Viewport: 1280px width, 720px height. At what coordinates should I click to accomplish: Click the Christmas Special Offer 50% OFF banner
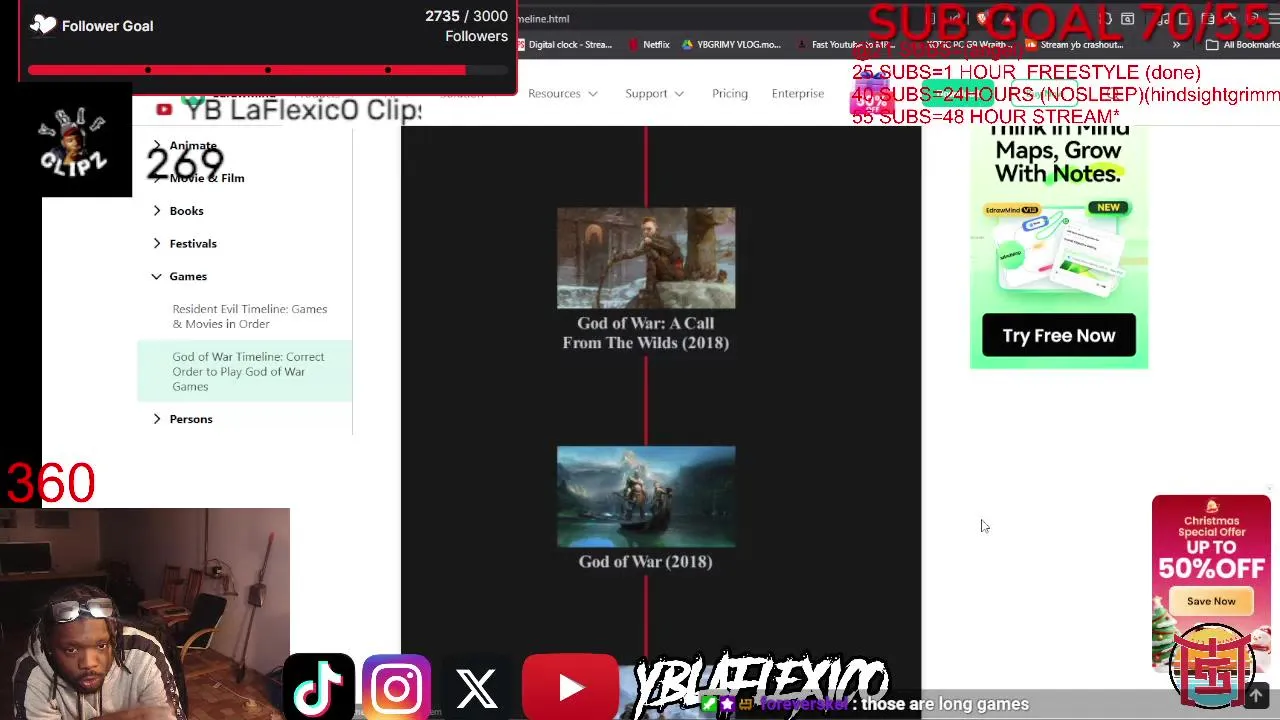(x=1211, y=582)
